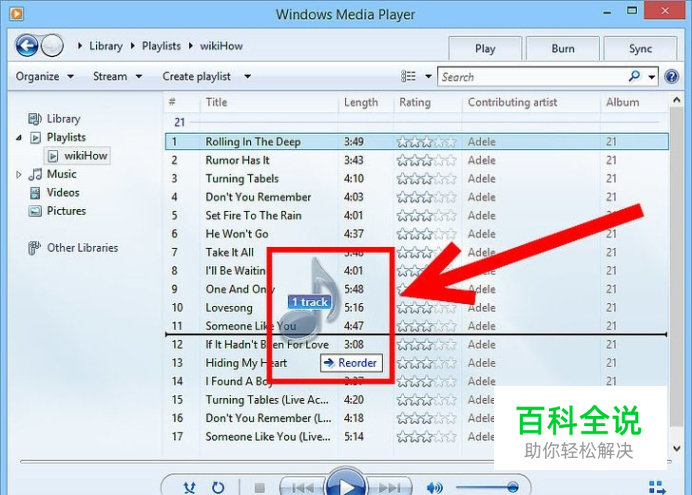Click breadcrumb arrow before Library

point(80,46)
